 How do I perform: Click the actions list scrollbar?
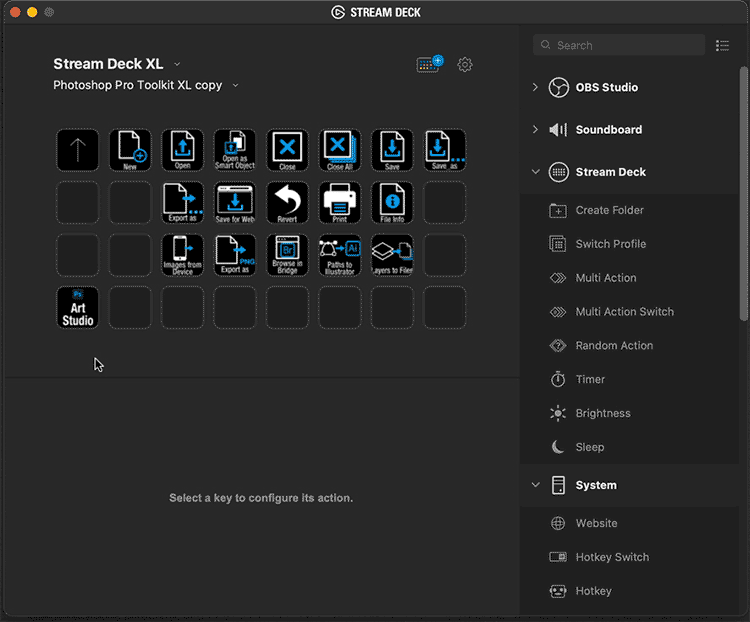pos(743,194)
